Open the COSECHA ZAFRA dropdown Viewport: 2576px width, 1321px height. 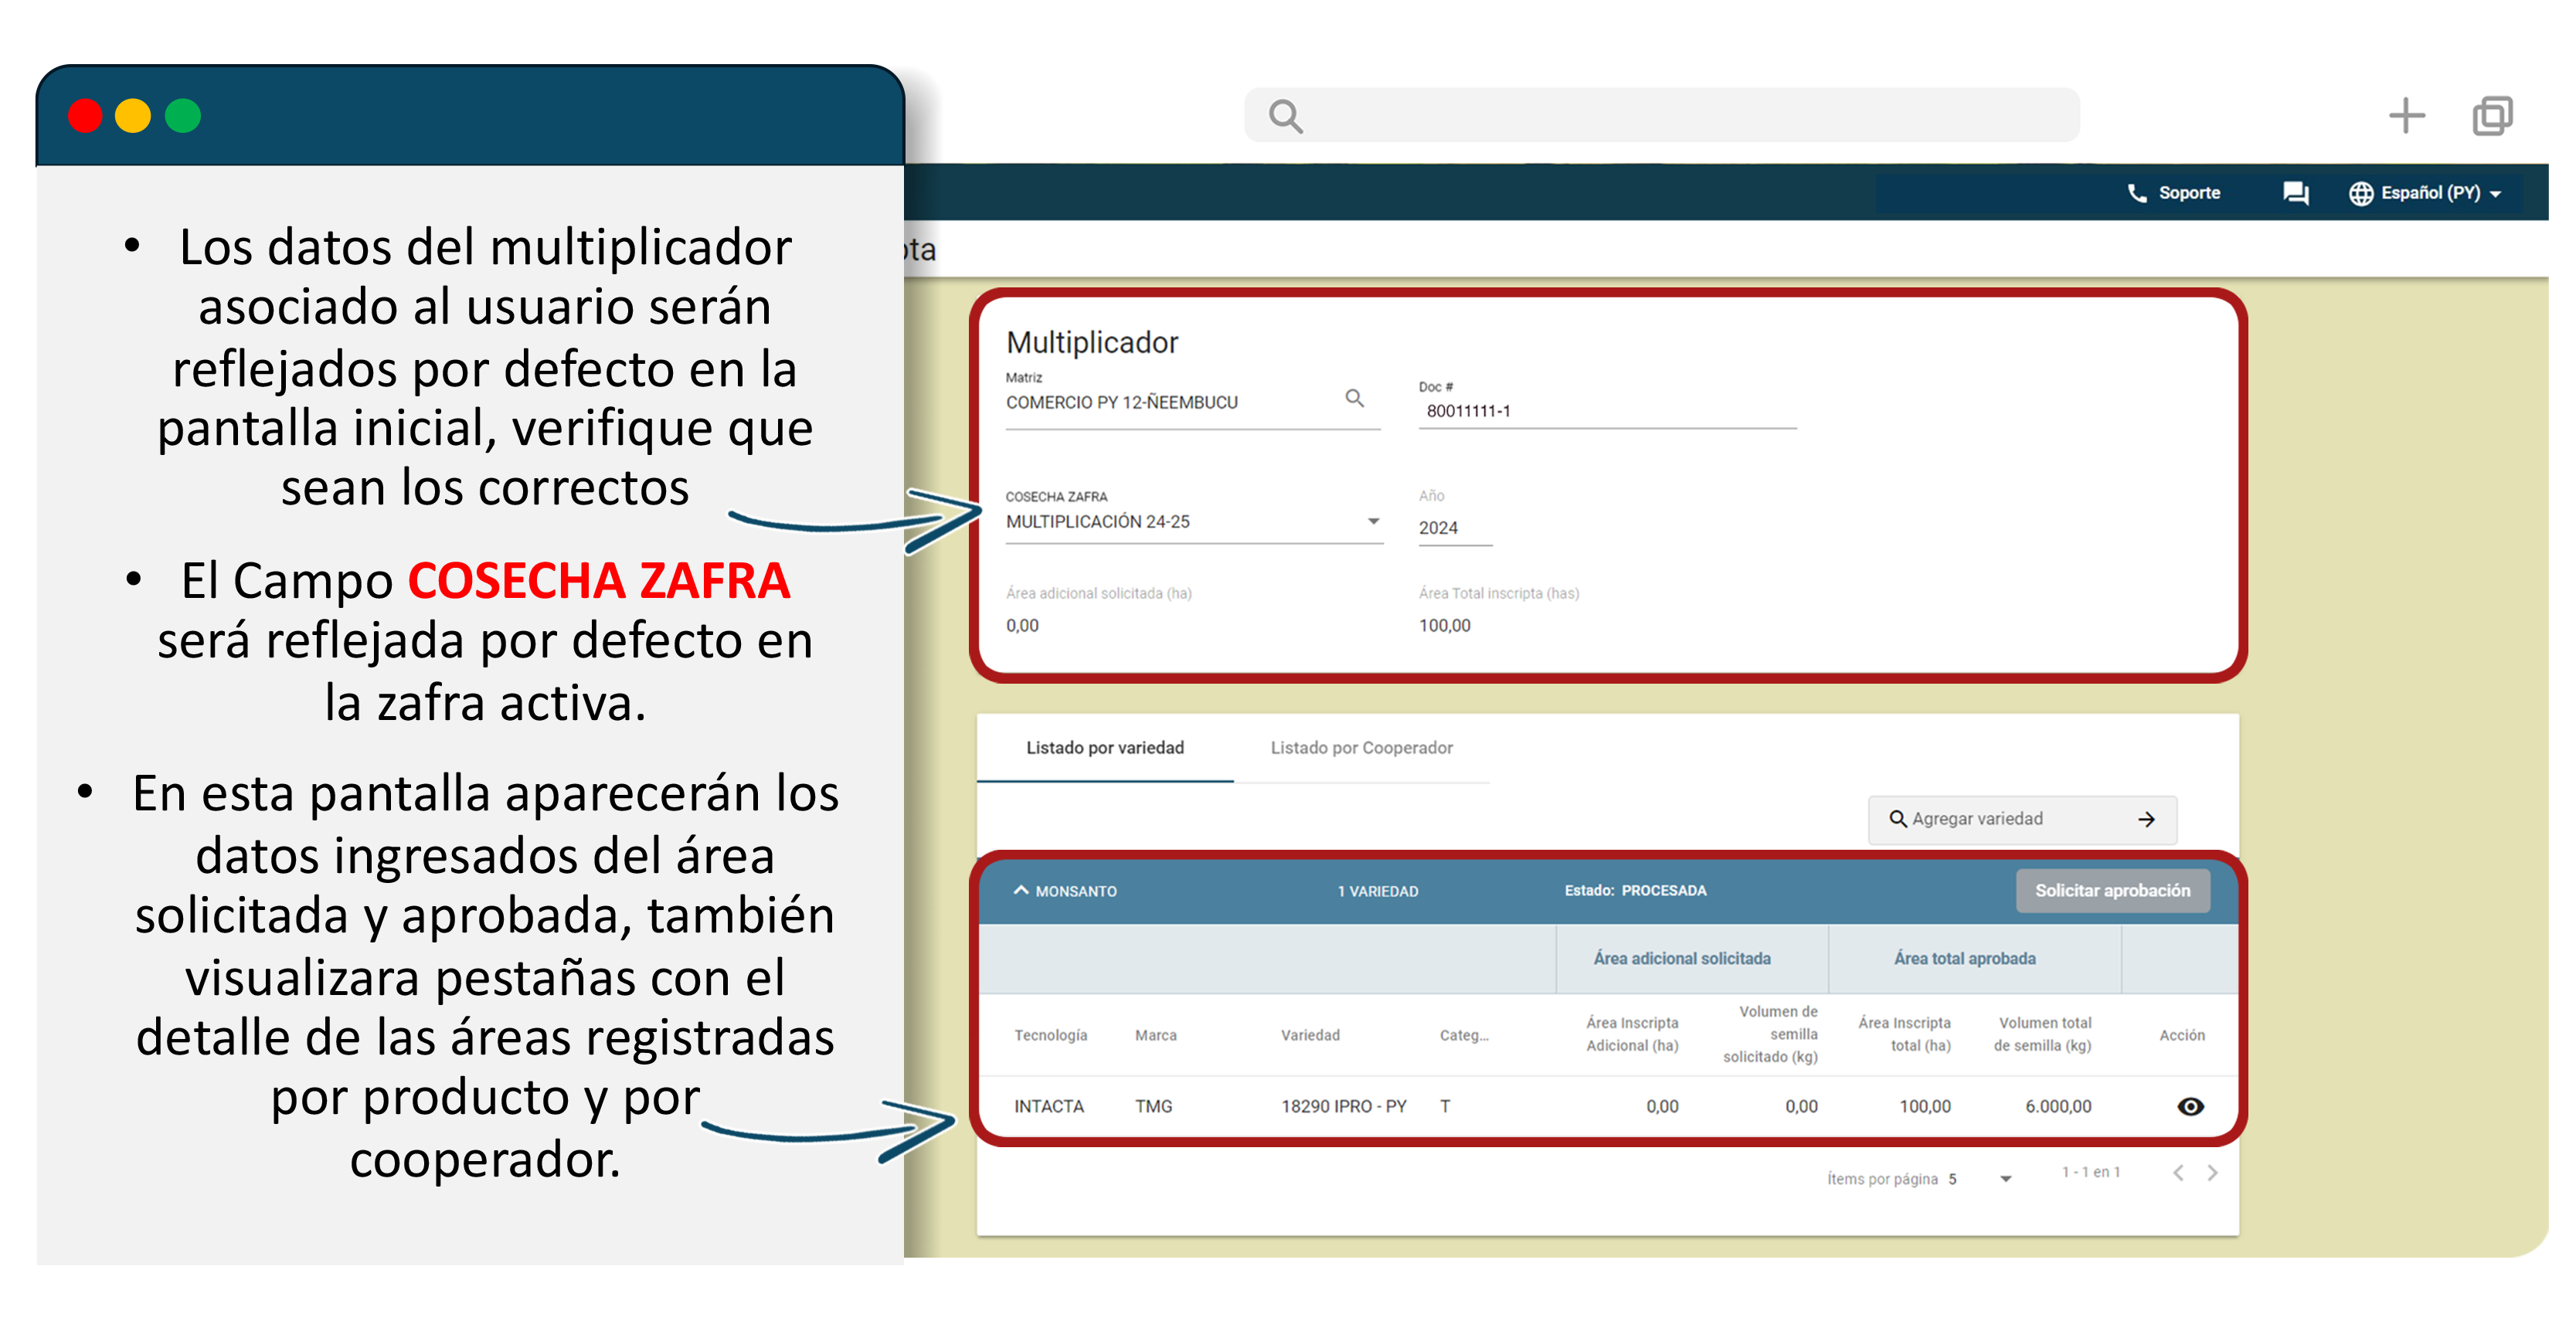pyautogui.click(x=1373, y=521)
